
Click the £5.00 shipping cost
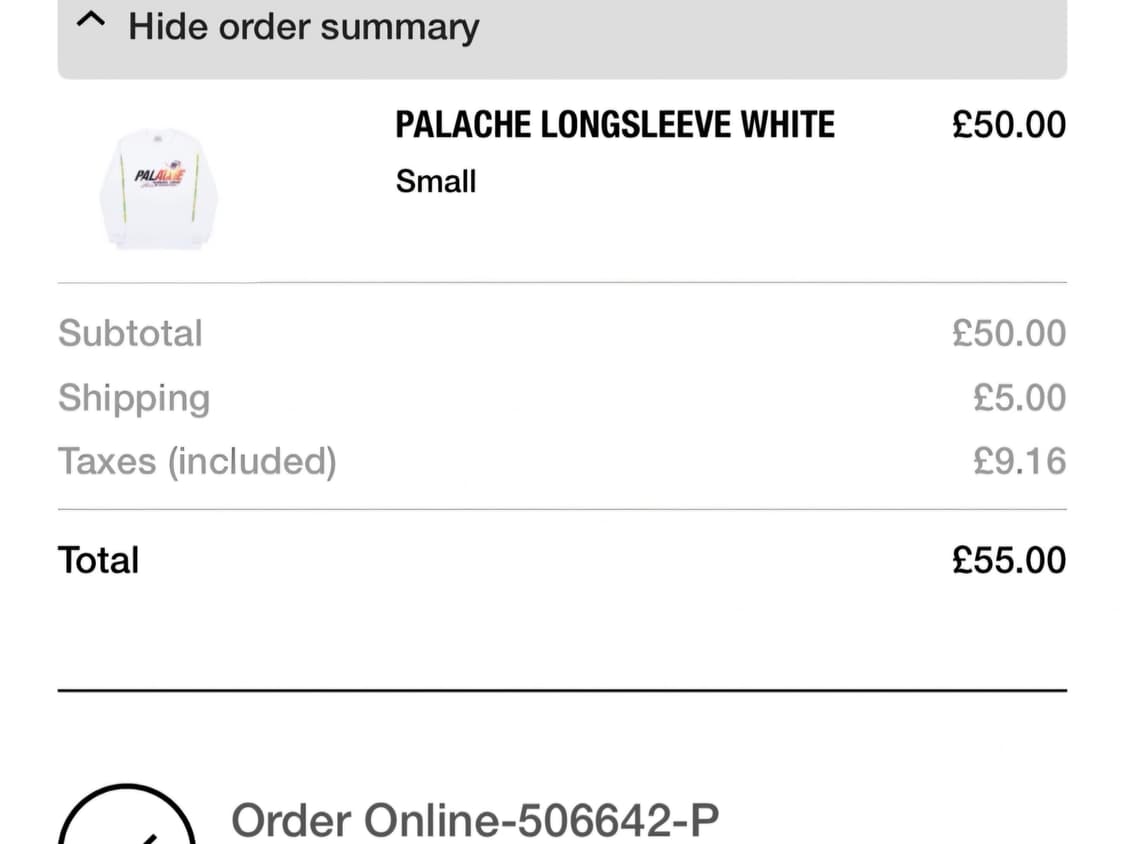pyautogui.click(x=1019, y=398)
